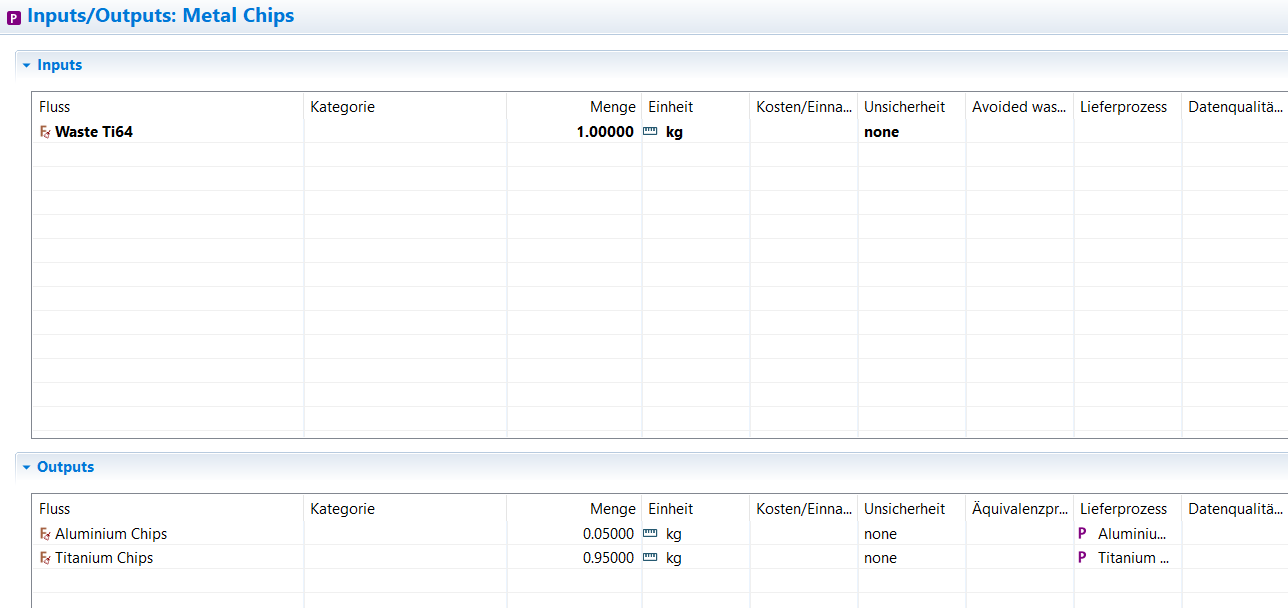This screenshot has height=608, width=1288.
Task: Collapse the Outputs section
Action: (x=27, y=467)
